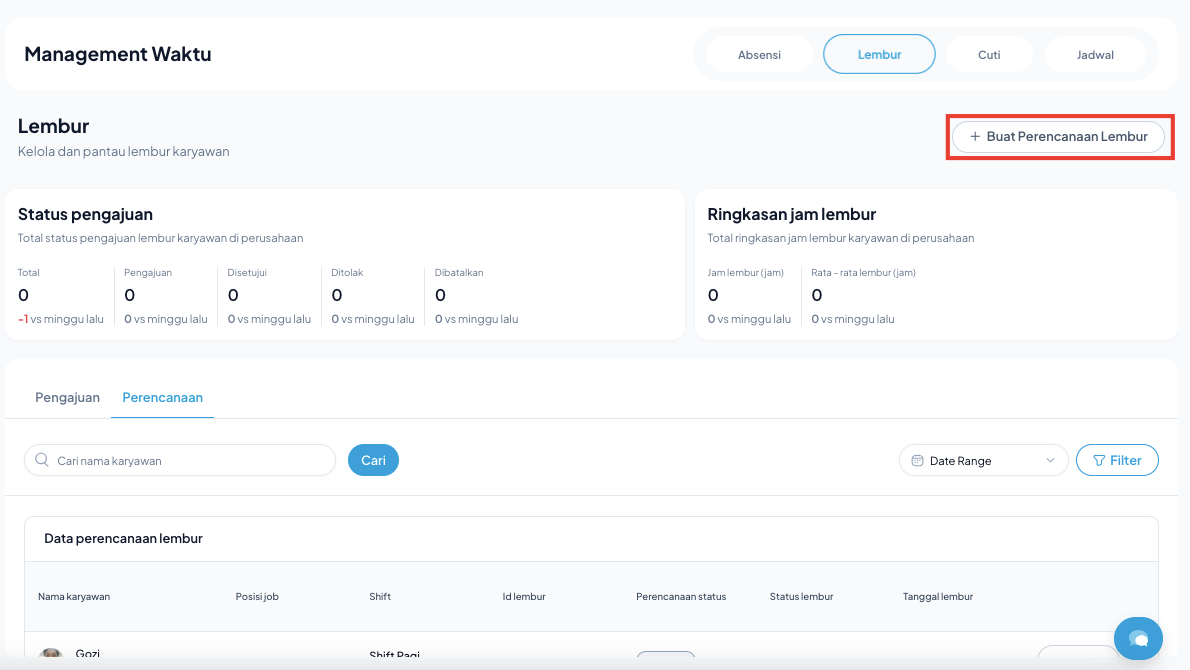Click the funnel icon on the Filter button
The height and width of the screenshot is (670, 1190).
pos(1099,461)
